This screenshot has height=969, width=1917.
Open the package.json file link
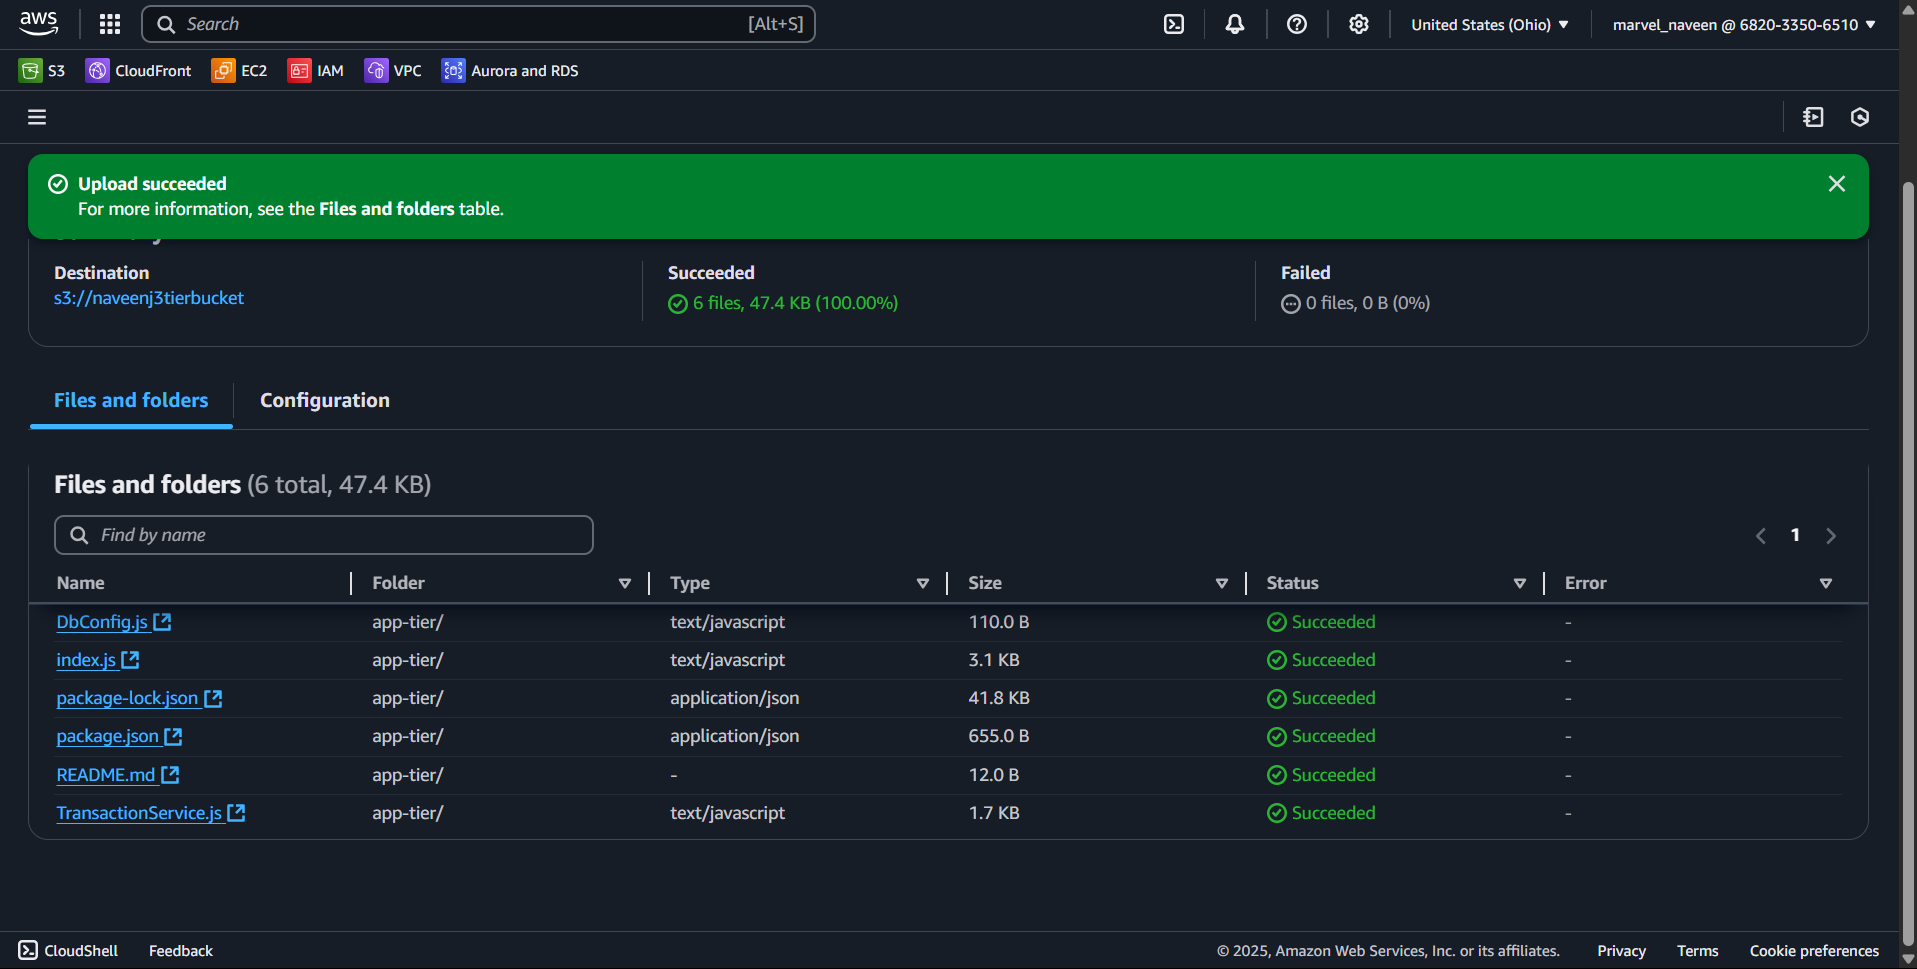(x=107, y=736)
